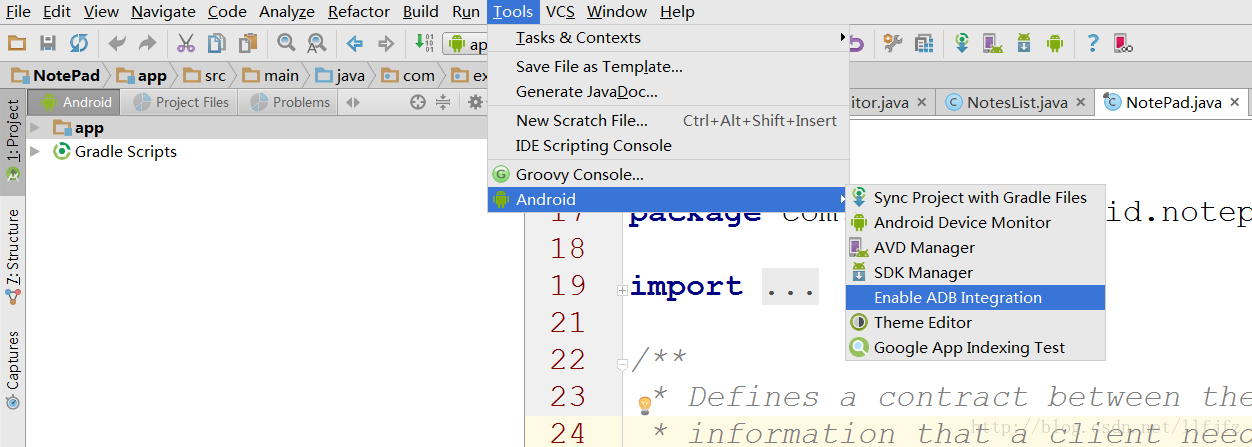Click the Save All floppy disk icon
Screen dimensions: 1252x447
coord(48,43)
